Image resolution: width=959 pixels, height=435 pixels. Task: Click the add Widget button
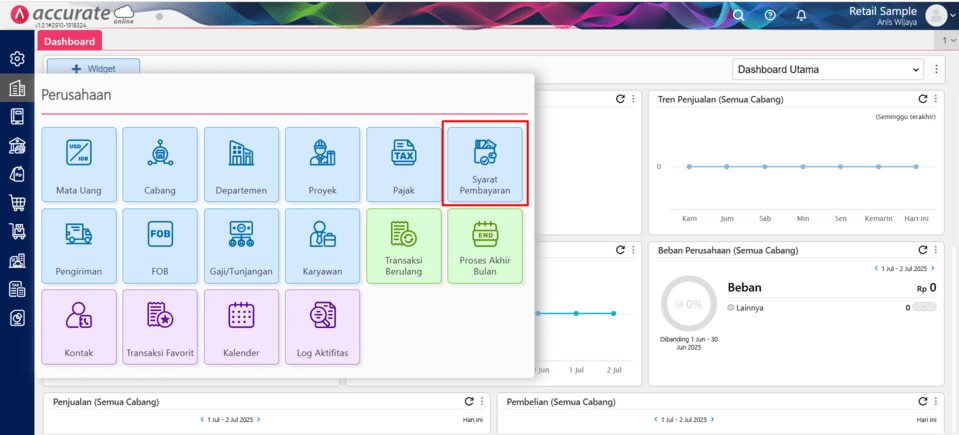tap(93, 68)
